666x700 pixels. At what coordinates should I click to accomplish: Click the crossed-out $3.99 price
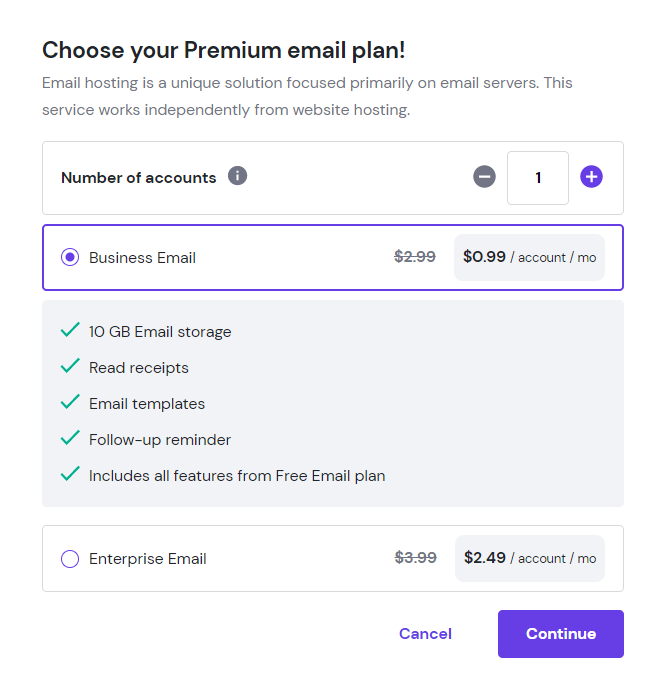tap(415, 558)
